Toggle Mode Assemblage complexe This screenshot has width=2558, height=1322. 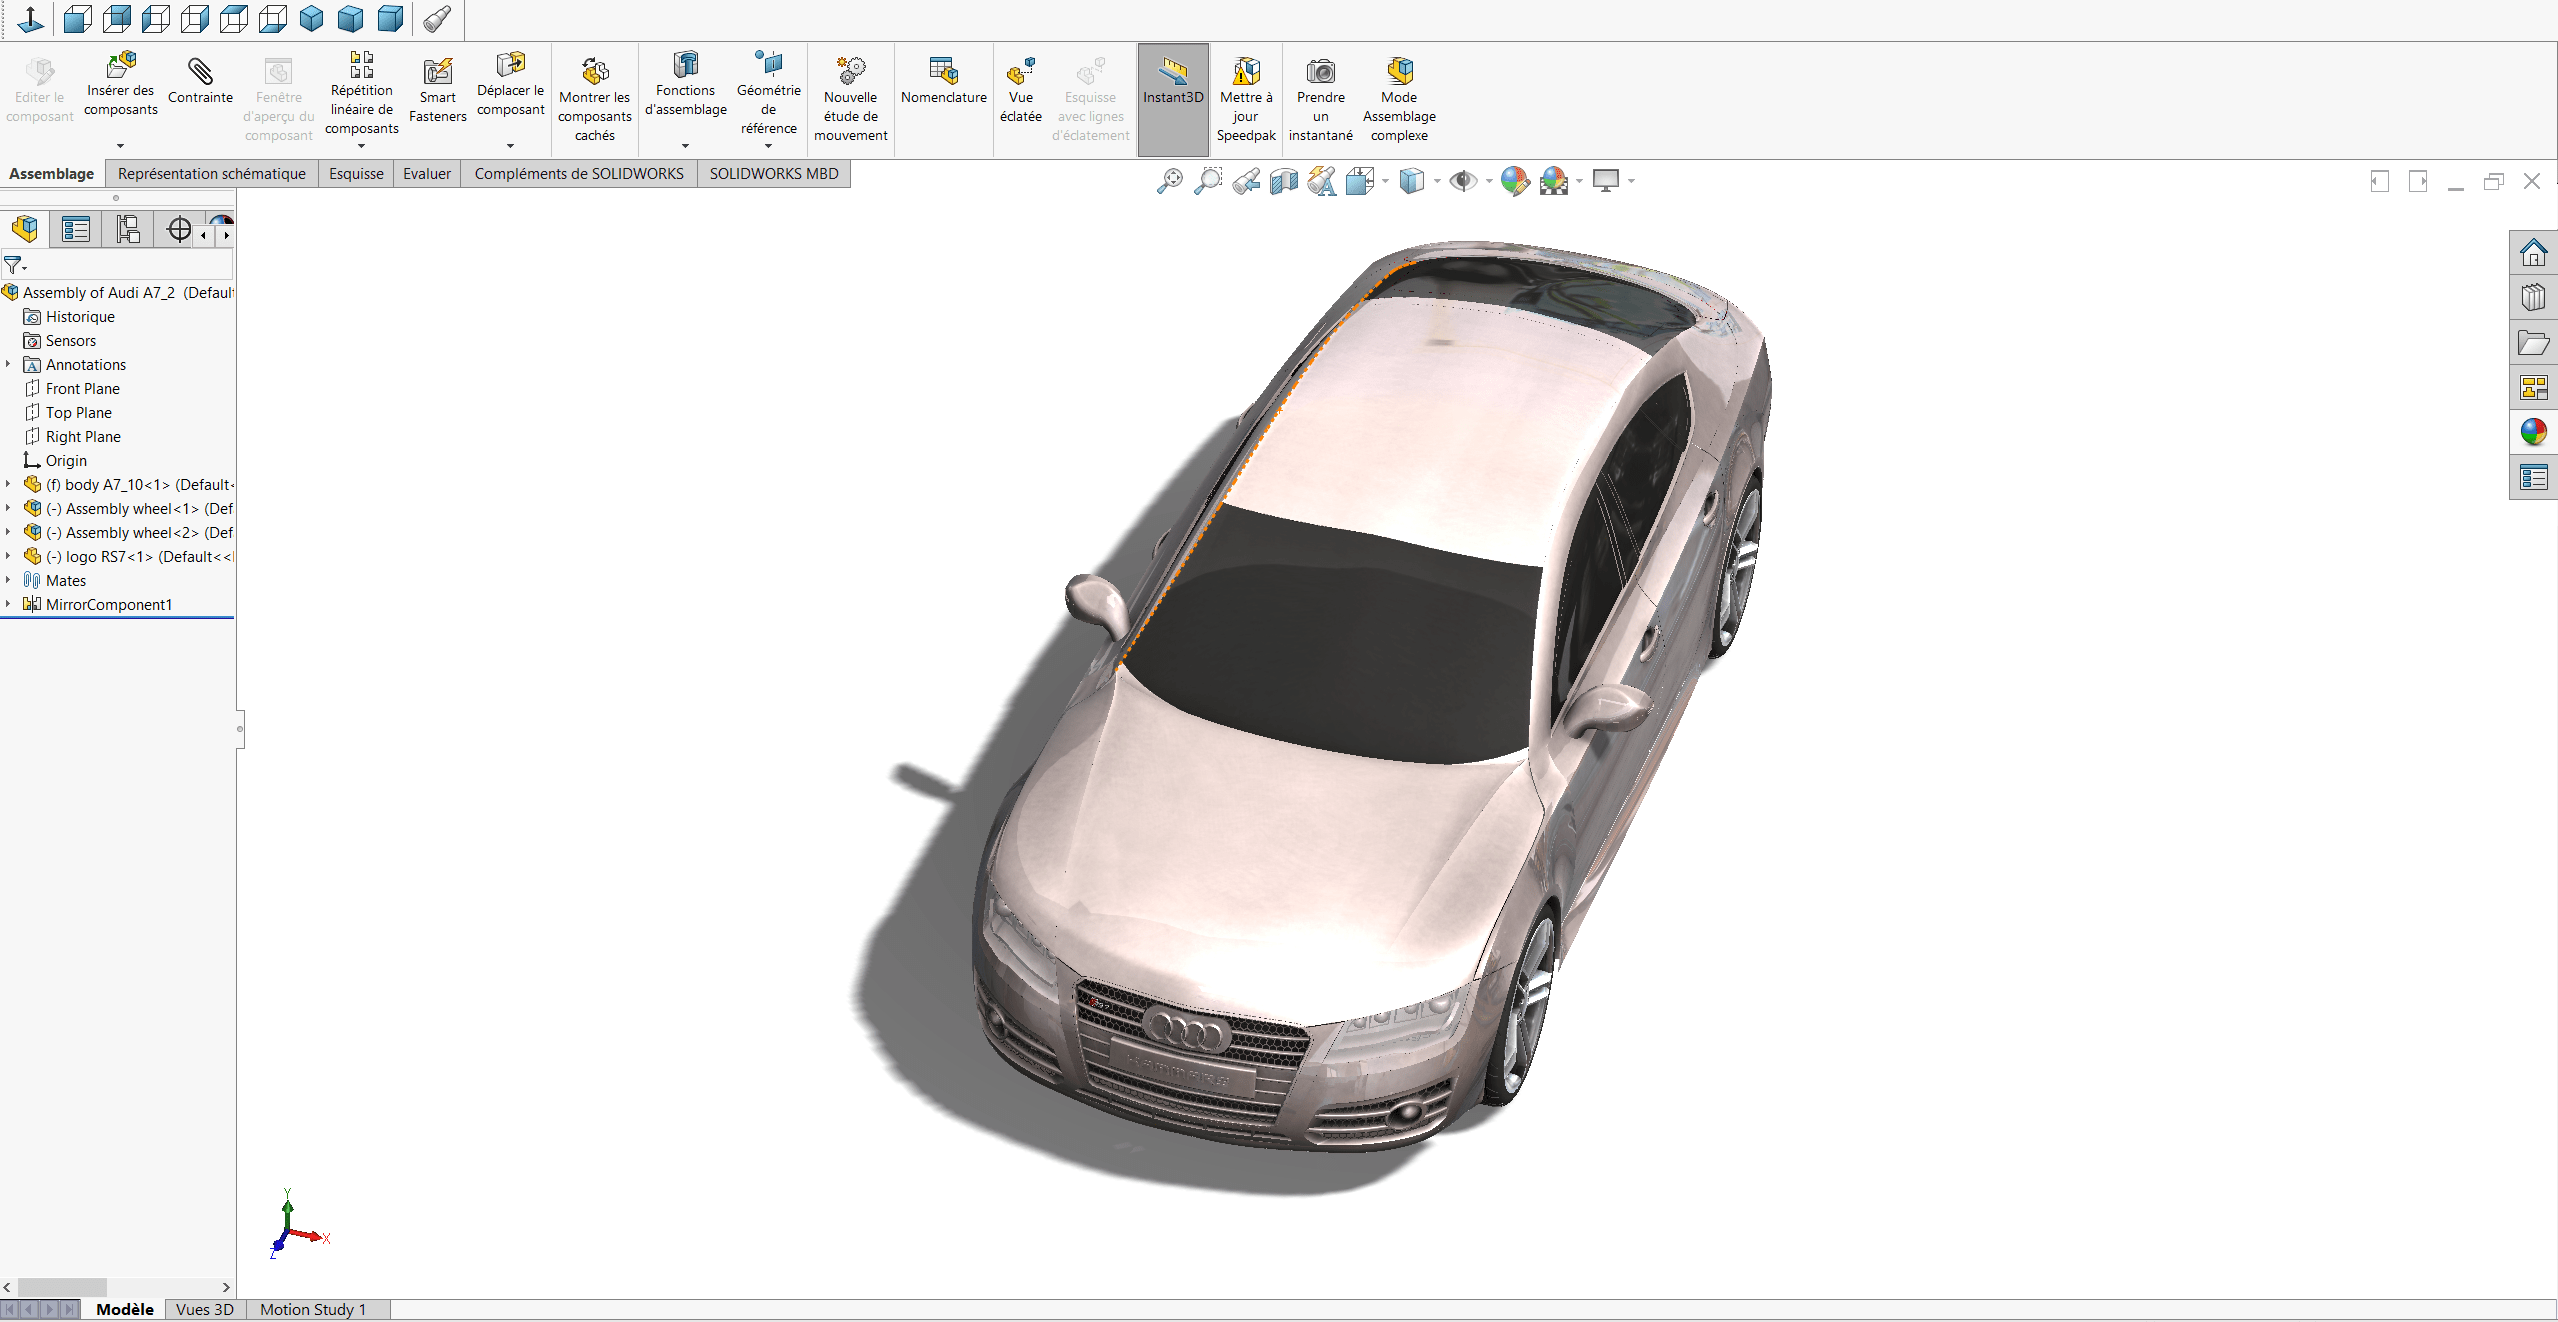pyautogui.click(x=1399, y=99)
